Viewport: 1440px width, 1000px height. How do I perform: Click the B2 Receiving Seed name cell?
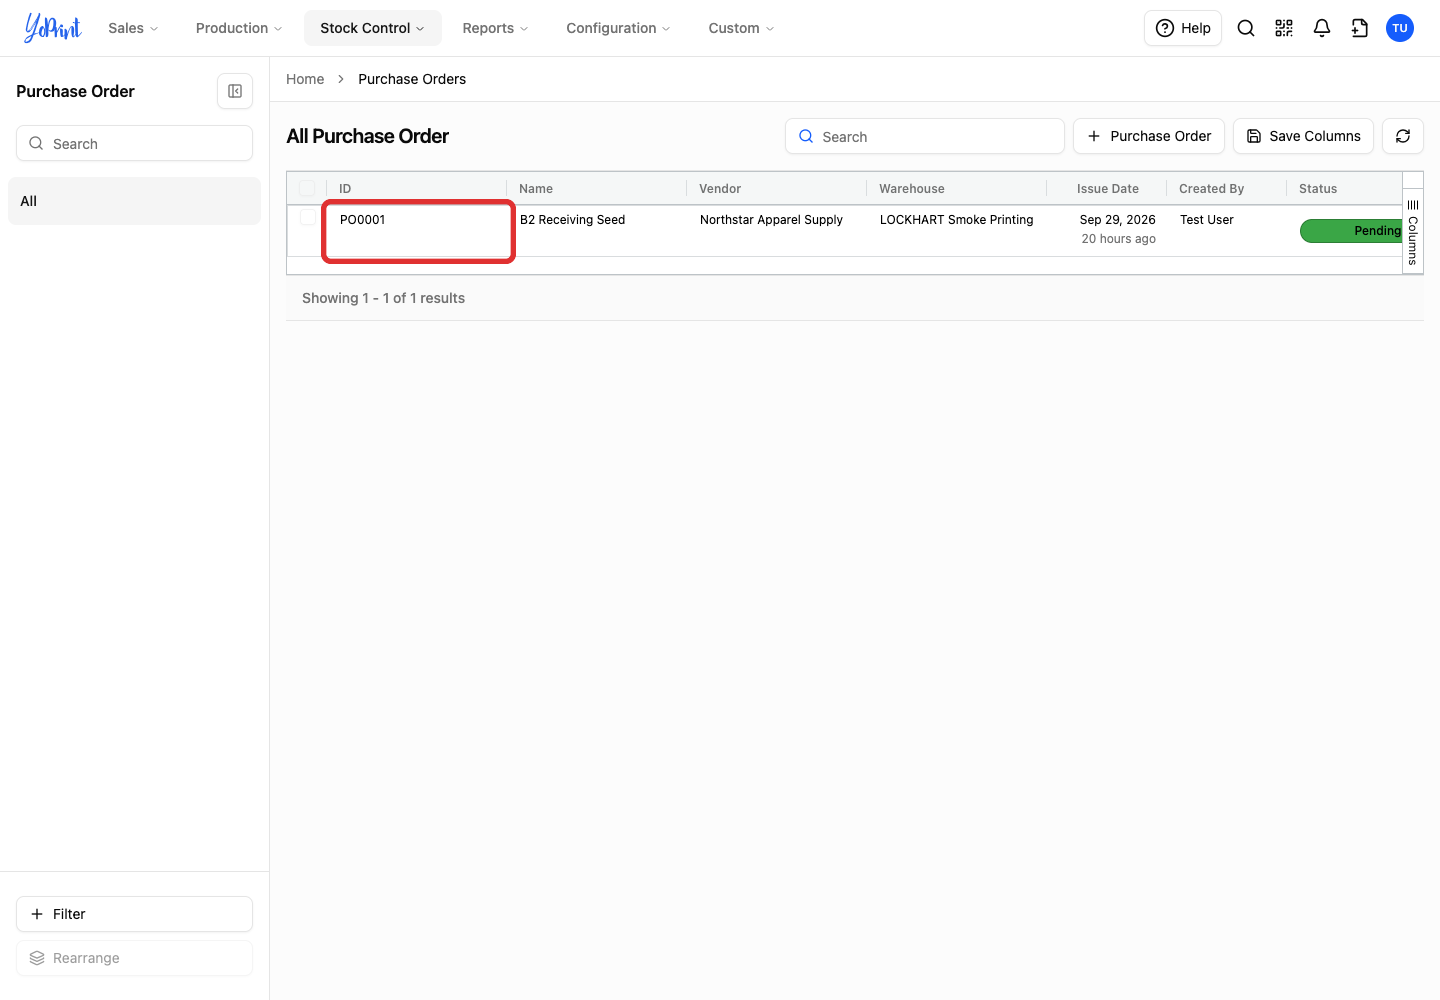pos(573,220)
